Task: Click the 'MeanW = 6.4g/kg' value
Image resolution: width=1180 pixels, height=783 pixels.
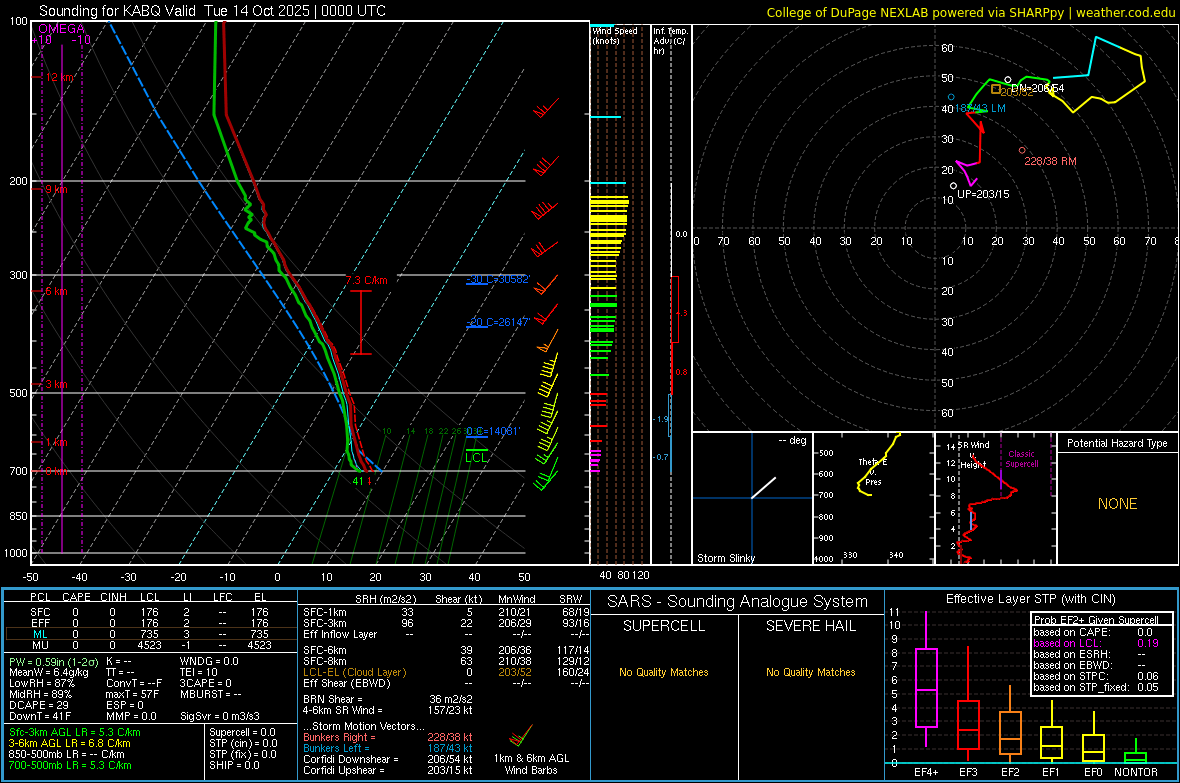Action: [x=49, y=672]
